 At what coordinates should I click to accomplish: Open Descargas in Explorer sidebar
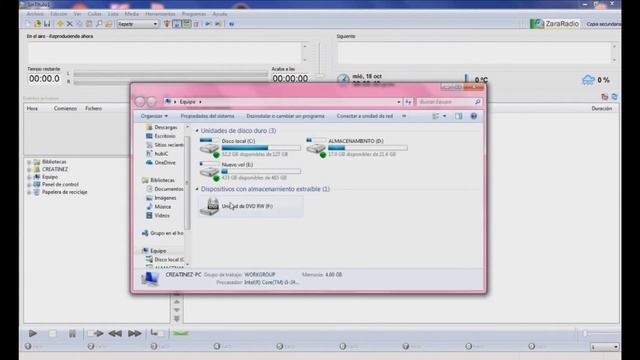pyautogui.click(x=165, y=127)
